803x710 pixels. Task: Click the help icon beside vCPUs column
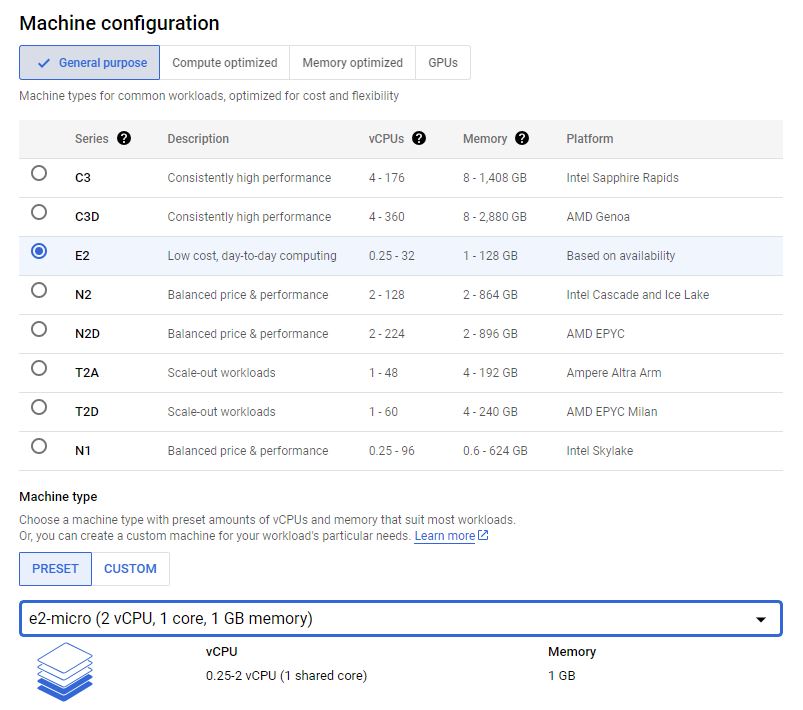(420, 139)
